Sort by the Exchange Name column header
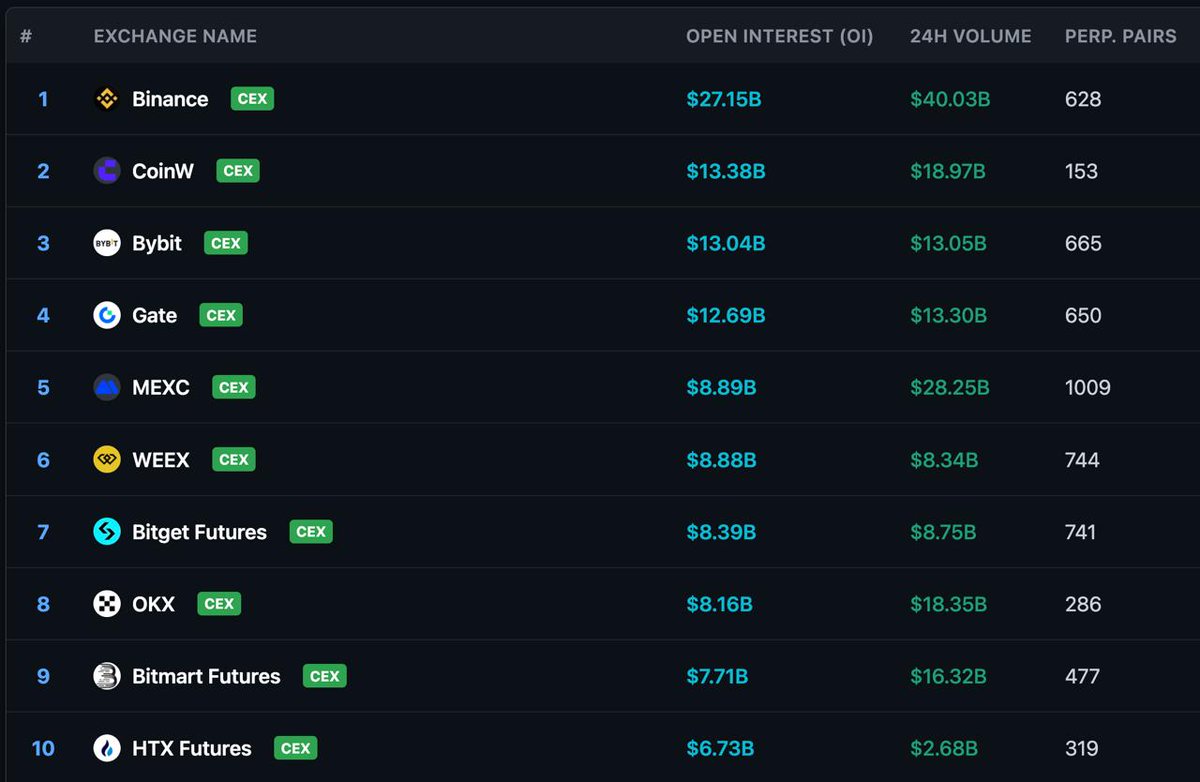The height and width of the screenshot is (782, 1200). [x=175, y=36]
